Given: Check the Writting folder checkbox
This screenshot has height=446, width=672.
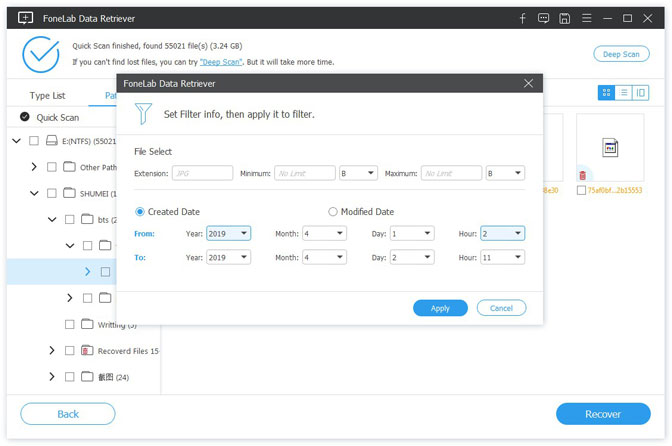Looking at the screenshot, I should click(69, 324).
